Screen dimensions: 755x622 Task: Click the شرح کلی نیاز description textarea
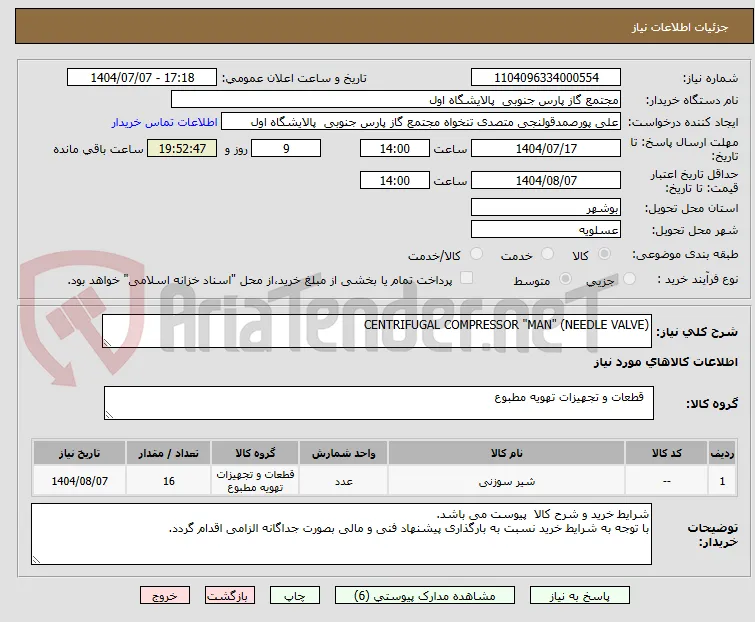(377, 331)
